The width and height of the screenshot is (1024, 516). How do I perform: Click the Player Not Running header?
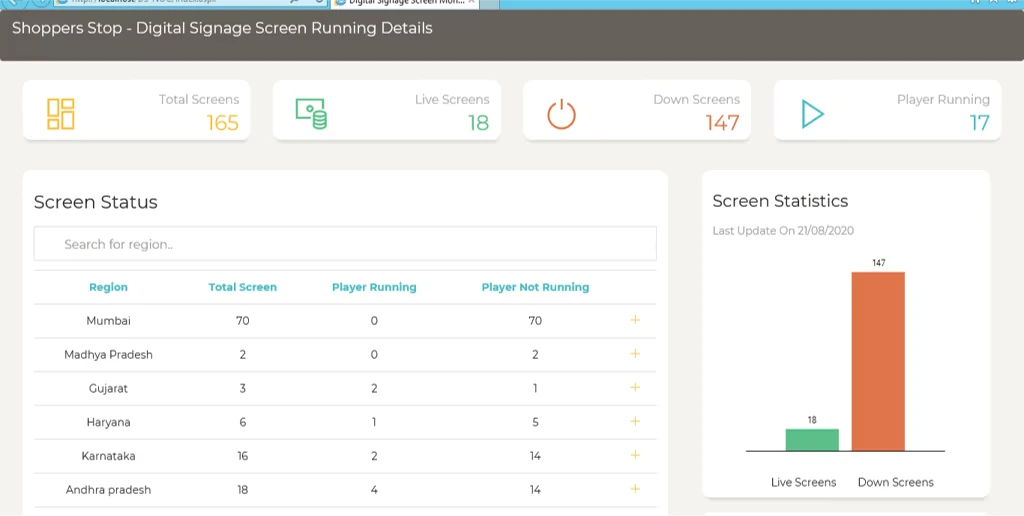click(536, 287)
